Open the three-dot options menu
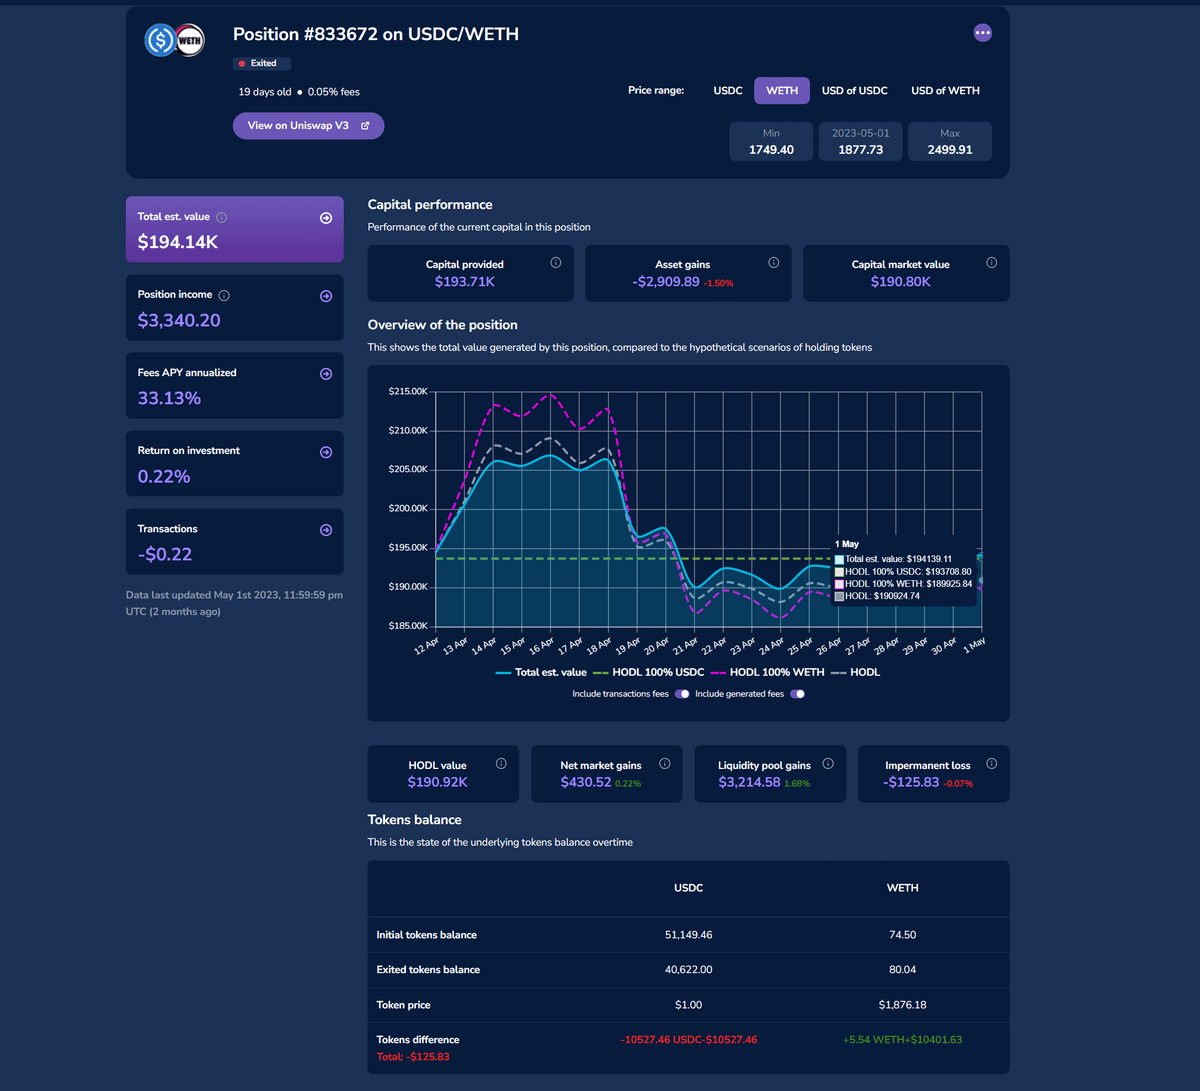Screen dimensions: 1200x1091 [982, 33]
